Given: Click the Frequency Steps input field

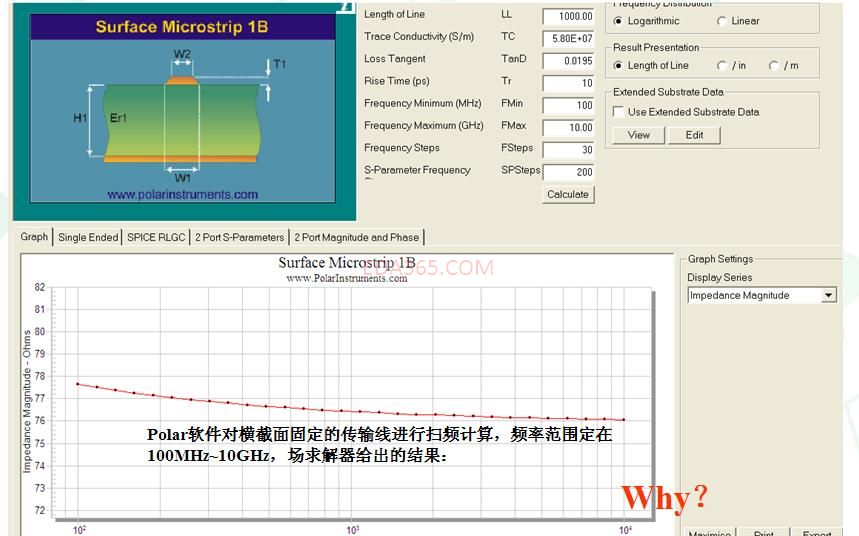Looking at the screenshot, I should [x=568, y=150].
